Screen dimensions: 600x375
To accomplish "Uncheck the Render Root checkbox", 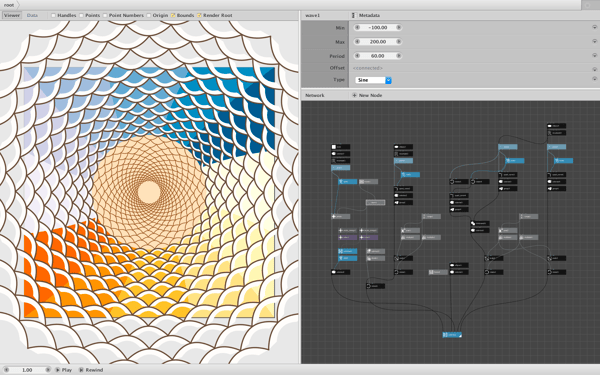I will coord(199,15).
